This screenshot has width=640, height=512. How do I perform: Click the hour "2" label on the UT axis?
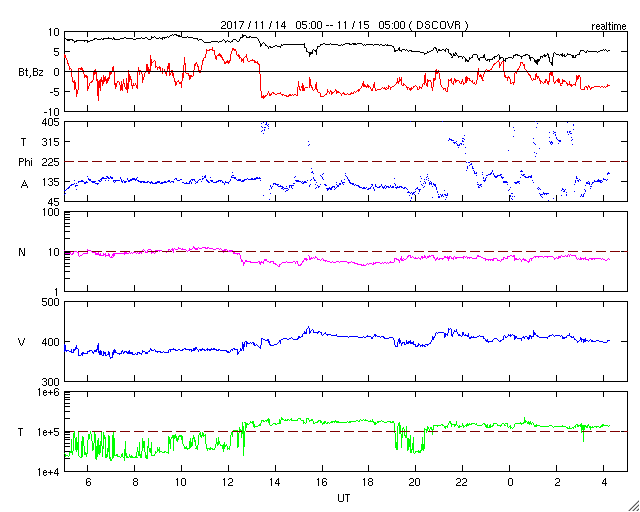point(557,482)
